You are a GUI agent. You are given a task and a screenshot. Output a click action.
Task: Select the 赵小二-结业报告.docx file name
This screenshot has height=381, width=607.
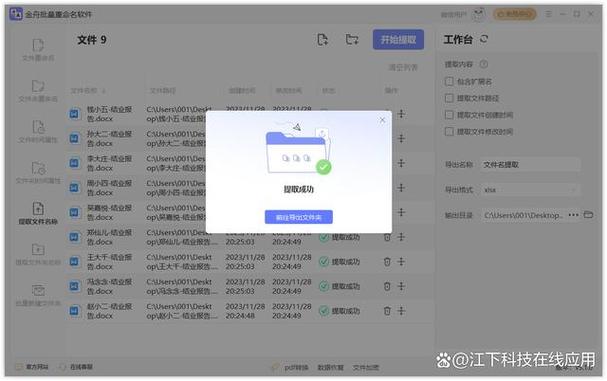tap(109, 311)
